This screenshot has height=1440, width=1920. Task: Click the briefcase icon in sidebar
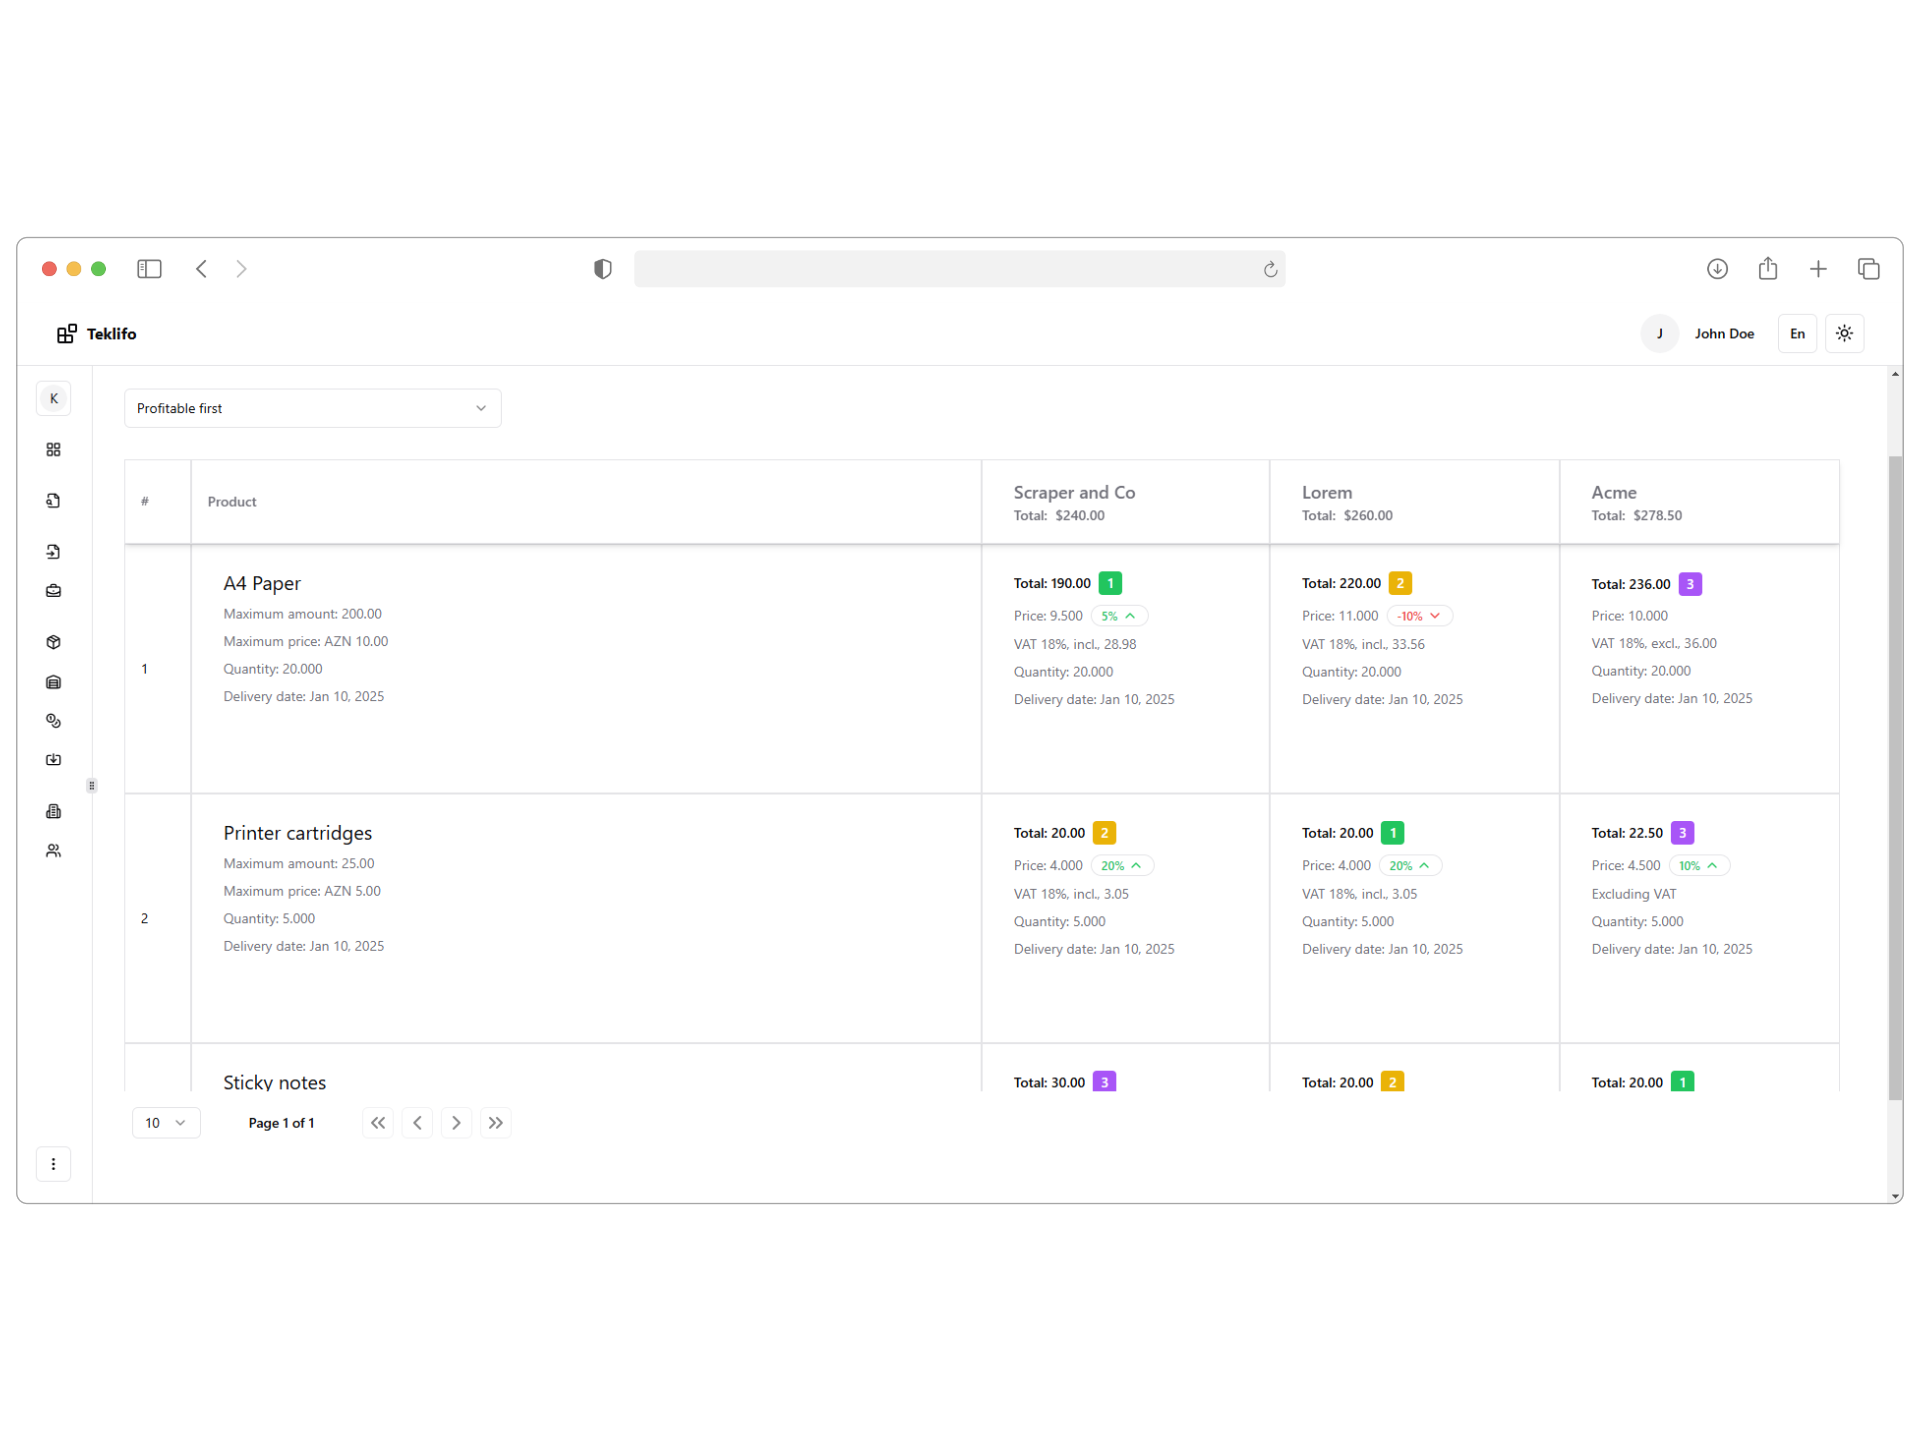(54, 591)
